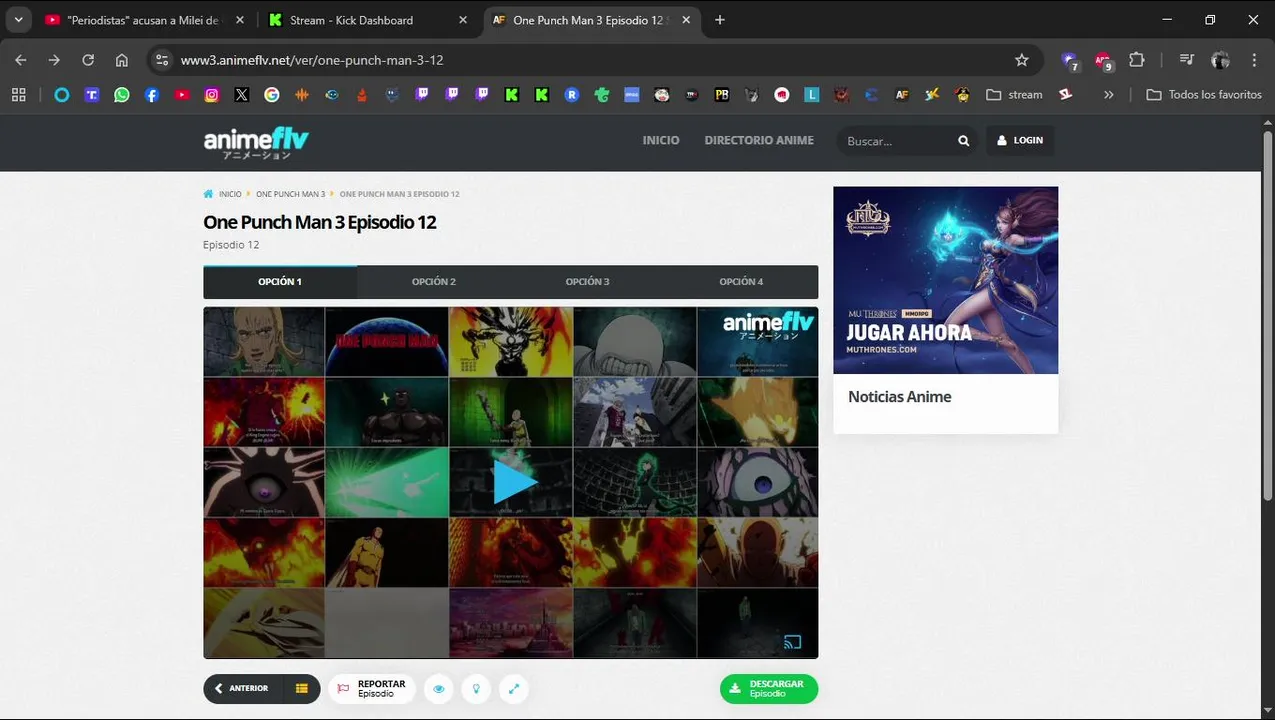Click the green DESCARGAR Episodio button
Screen dimensions: 1275x720
coord(768,689)
